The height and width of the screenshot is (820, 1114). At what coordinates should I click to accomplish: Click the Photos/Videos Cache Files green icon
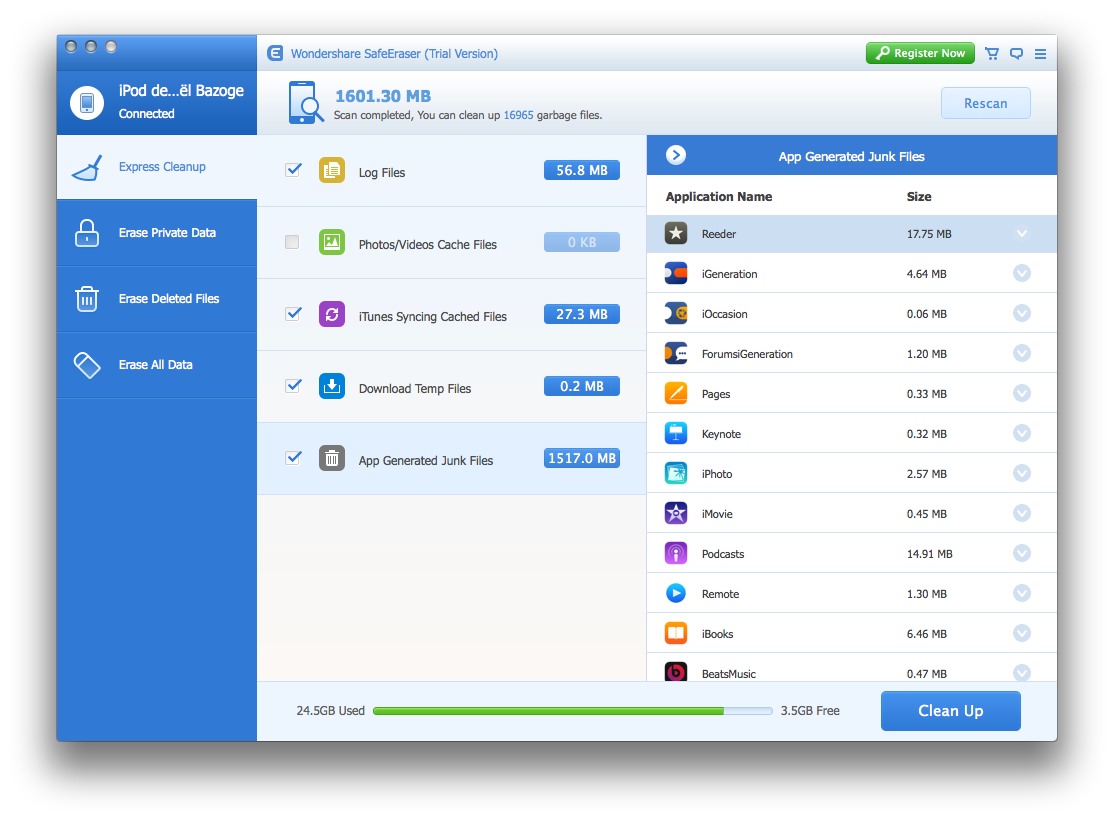[x=332, y=242]
